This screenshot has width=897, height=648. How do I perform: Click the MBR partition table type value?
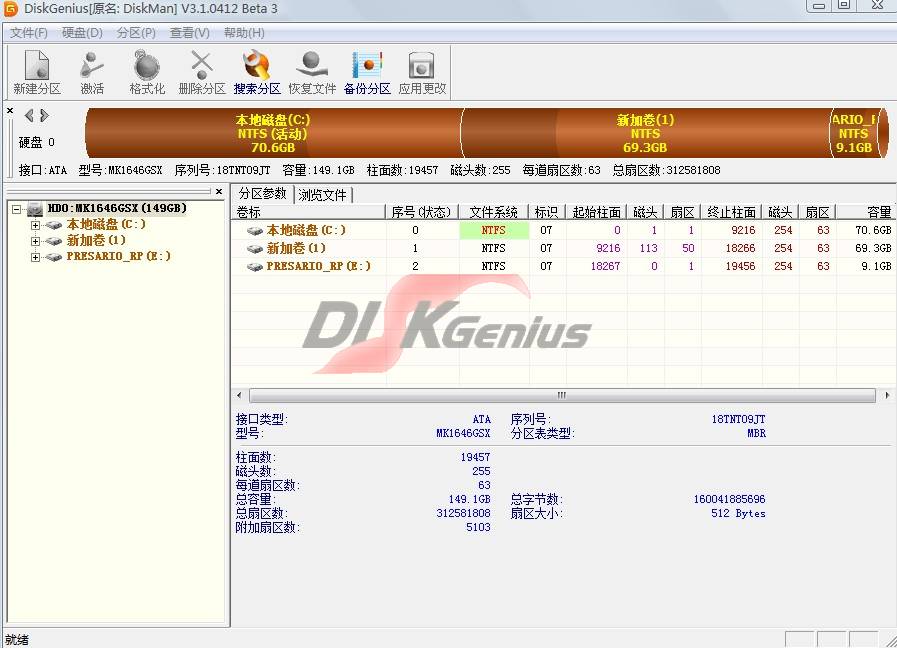[x=756, y=434]
